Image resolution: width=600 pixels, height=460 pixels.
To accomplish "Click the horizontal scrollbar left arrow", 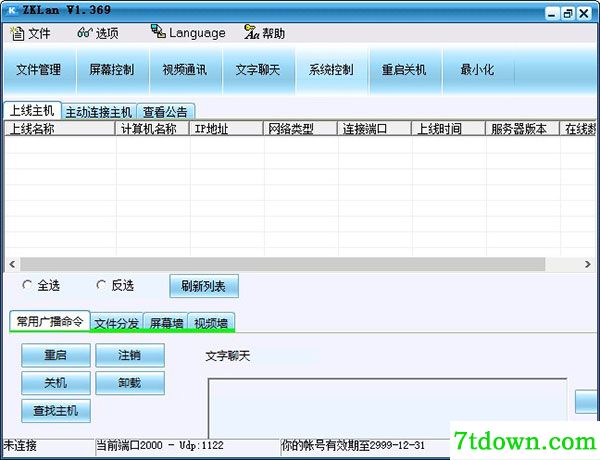I will pos(12,264).
